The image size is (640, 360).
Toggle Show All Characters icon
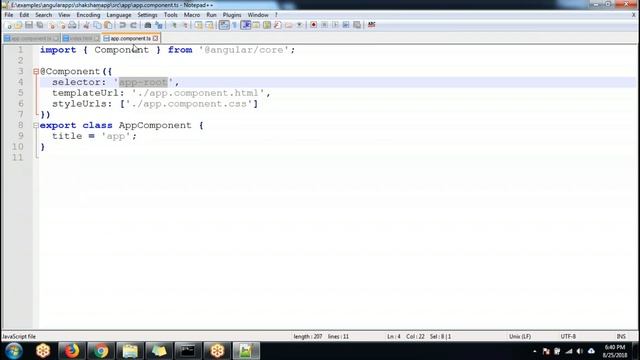coord(235,25)
